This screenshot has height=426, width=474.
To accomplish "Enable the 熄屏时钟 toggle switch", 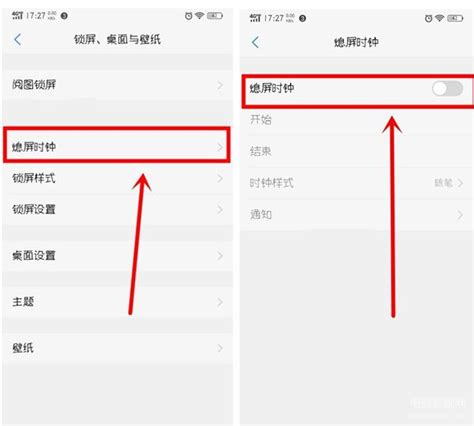I will [447, 89].
